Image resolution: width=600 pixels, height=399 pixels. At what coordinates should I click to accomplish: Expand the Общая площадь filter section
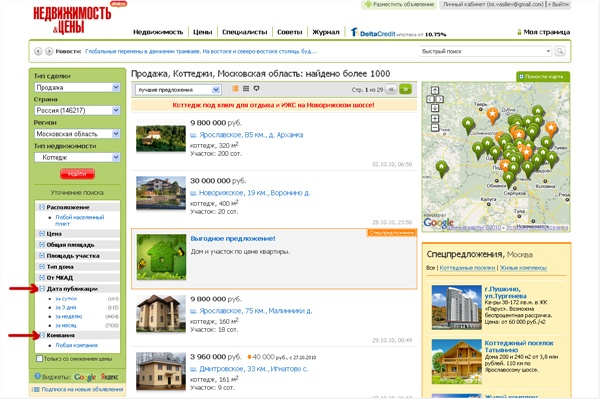42,244
